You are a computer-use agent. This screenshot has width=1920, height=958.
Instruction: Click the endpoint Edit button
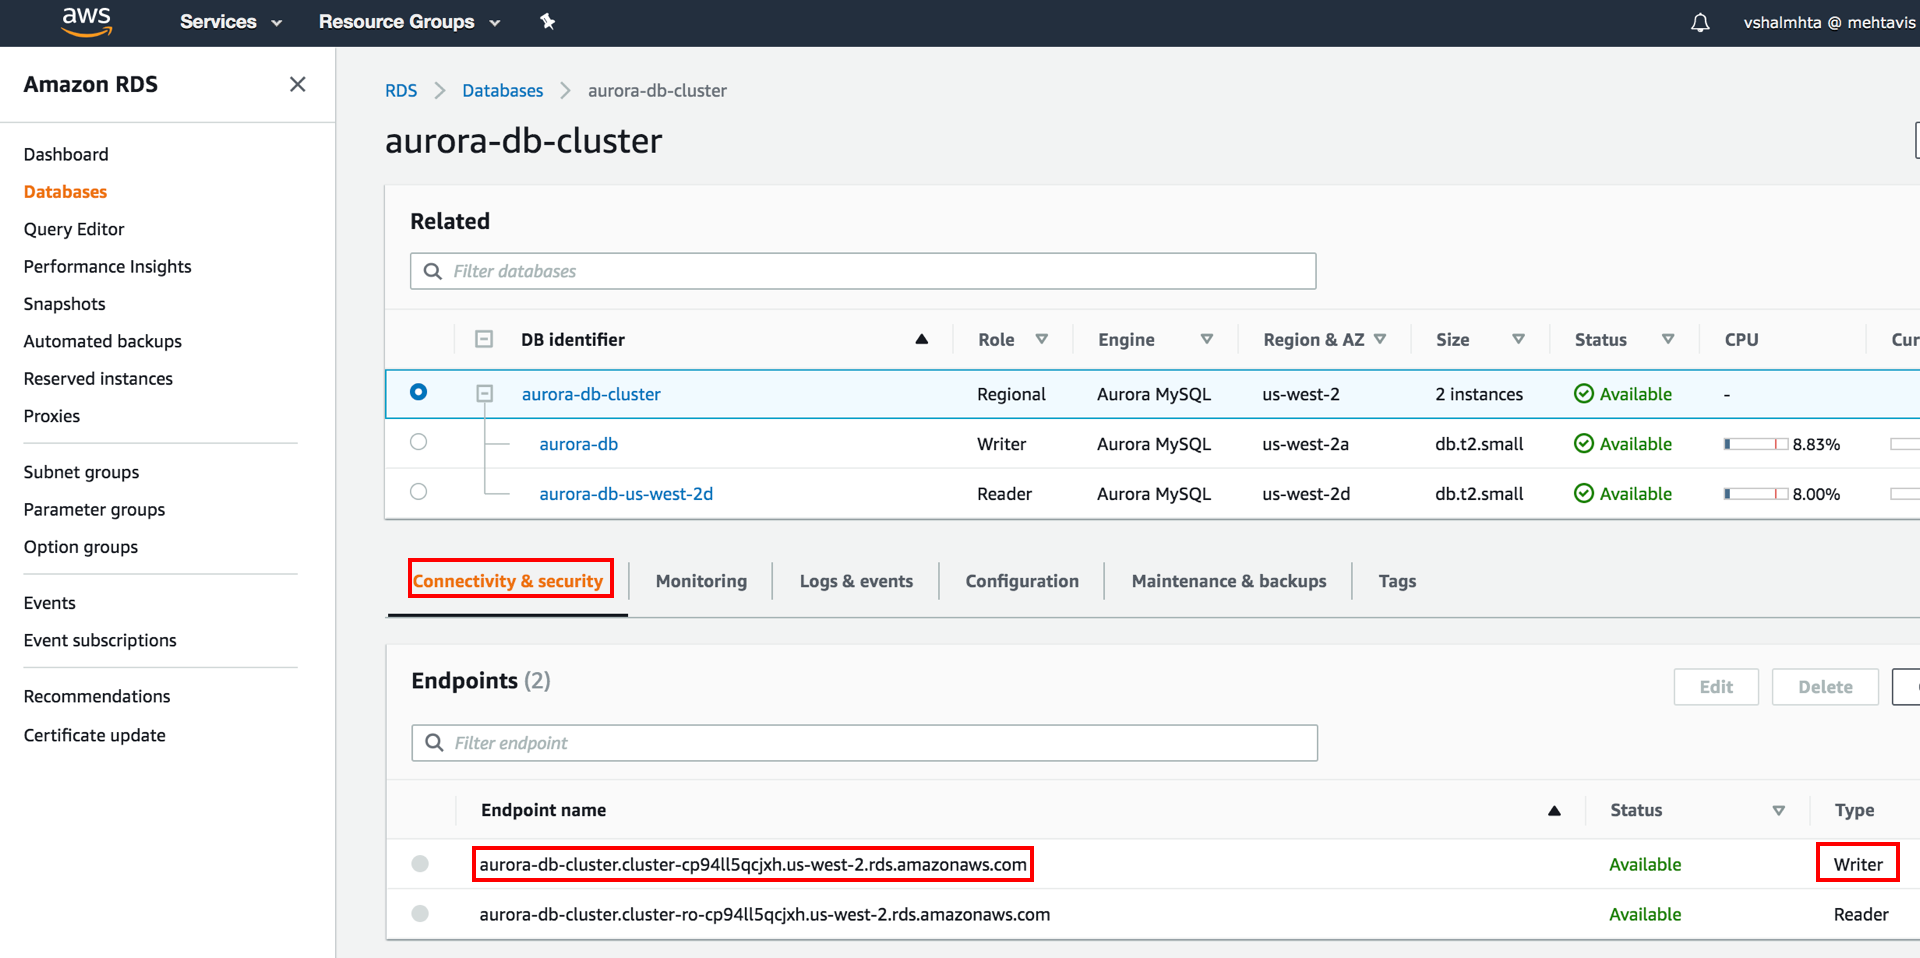[1716, 687]
